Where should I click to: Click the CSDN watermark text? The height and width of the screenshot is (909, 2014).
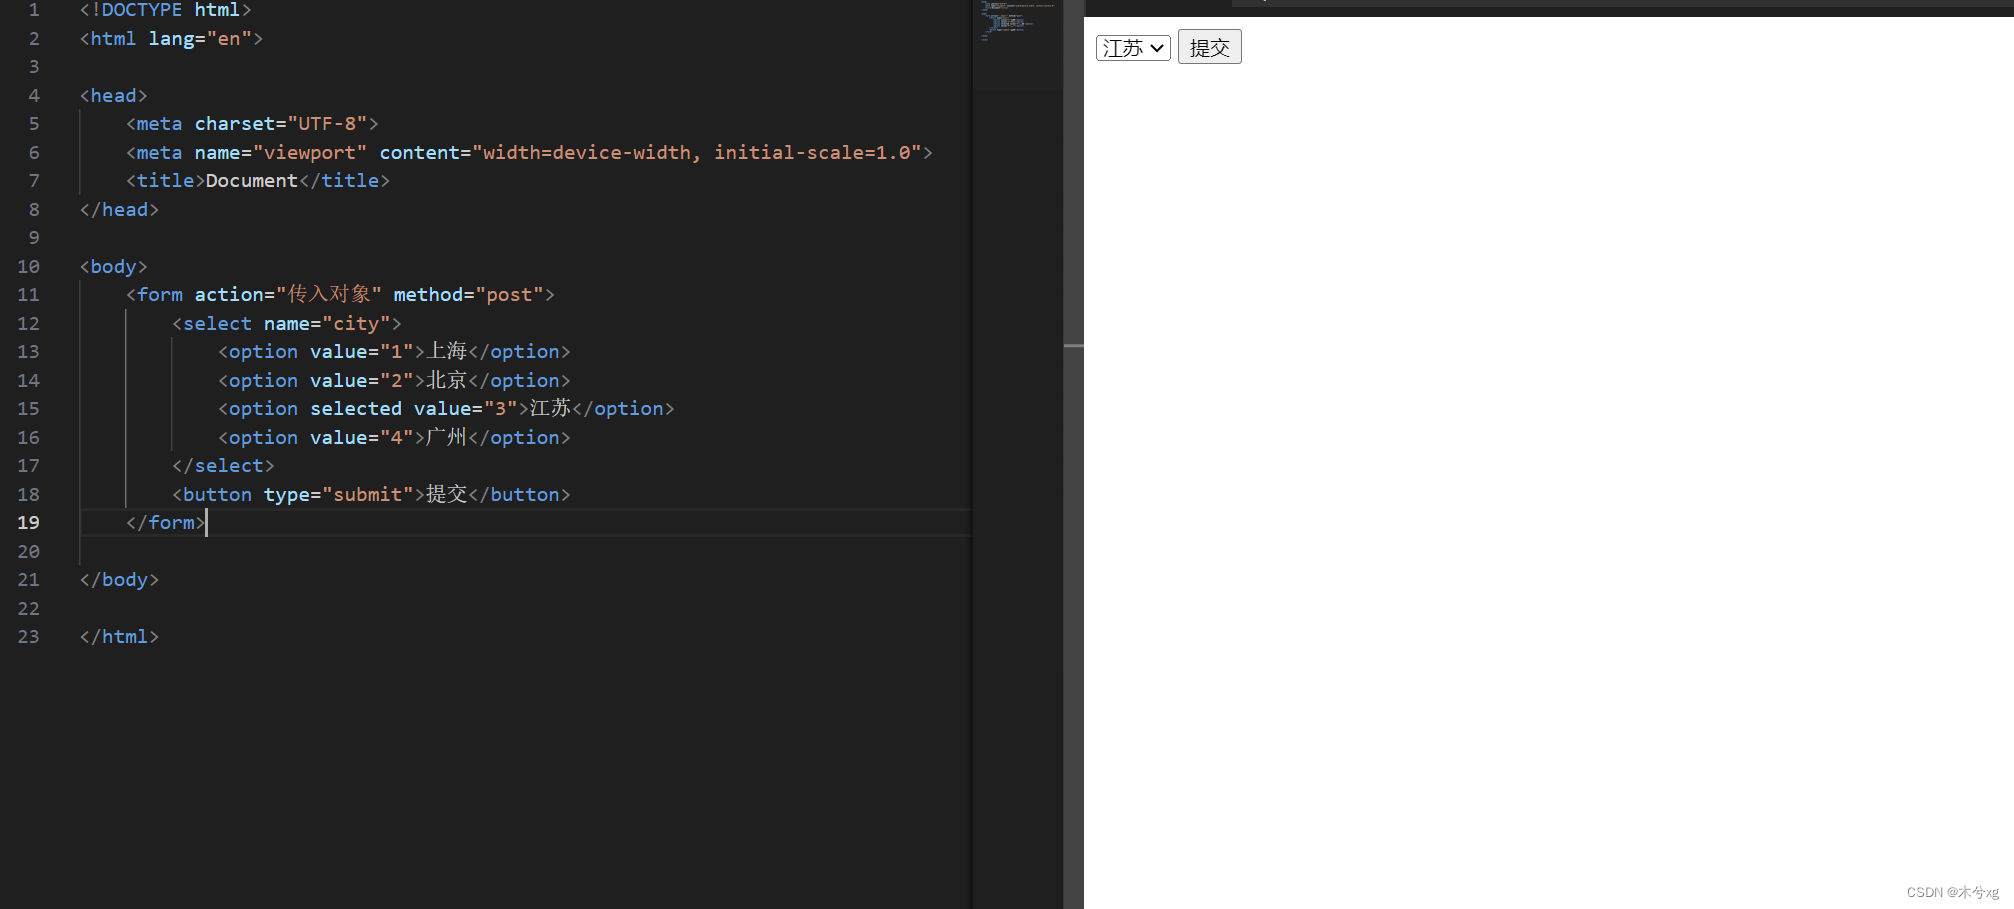click(1952, 892)
